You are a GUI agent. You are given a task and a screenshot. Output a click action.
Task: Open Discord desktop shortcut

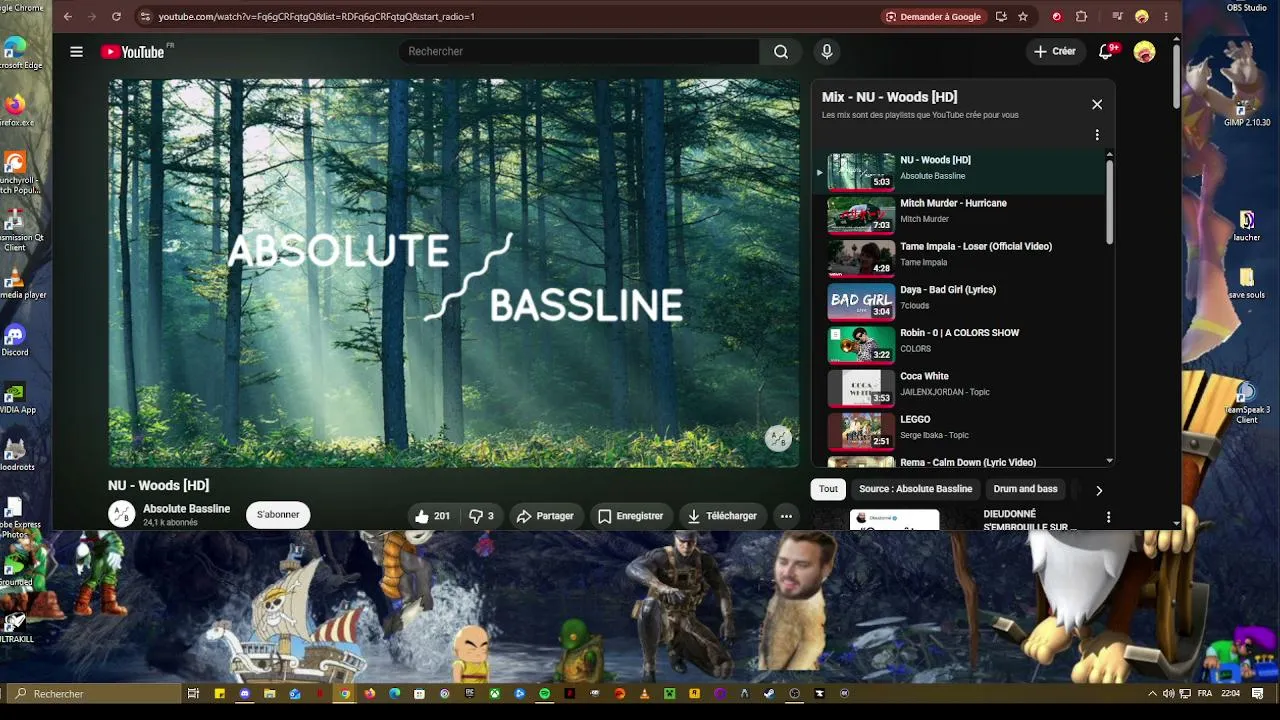[x=15, y=340]
